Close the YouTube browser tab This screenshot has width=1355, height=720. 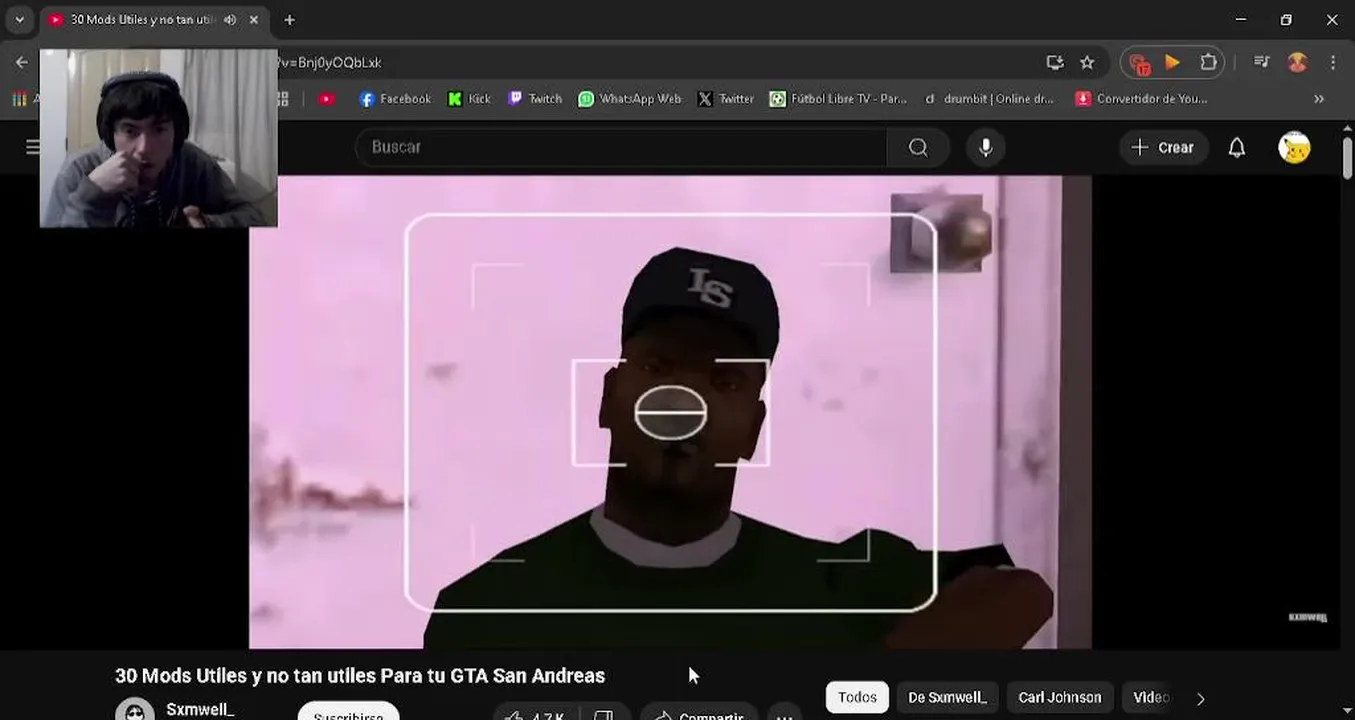[254, 20]
